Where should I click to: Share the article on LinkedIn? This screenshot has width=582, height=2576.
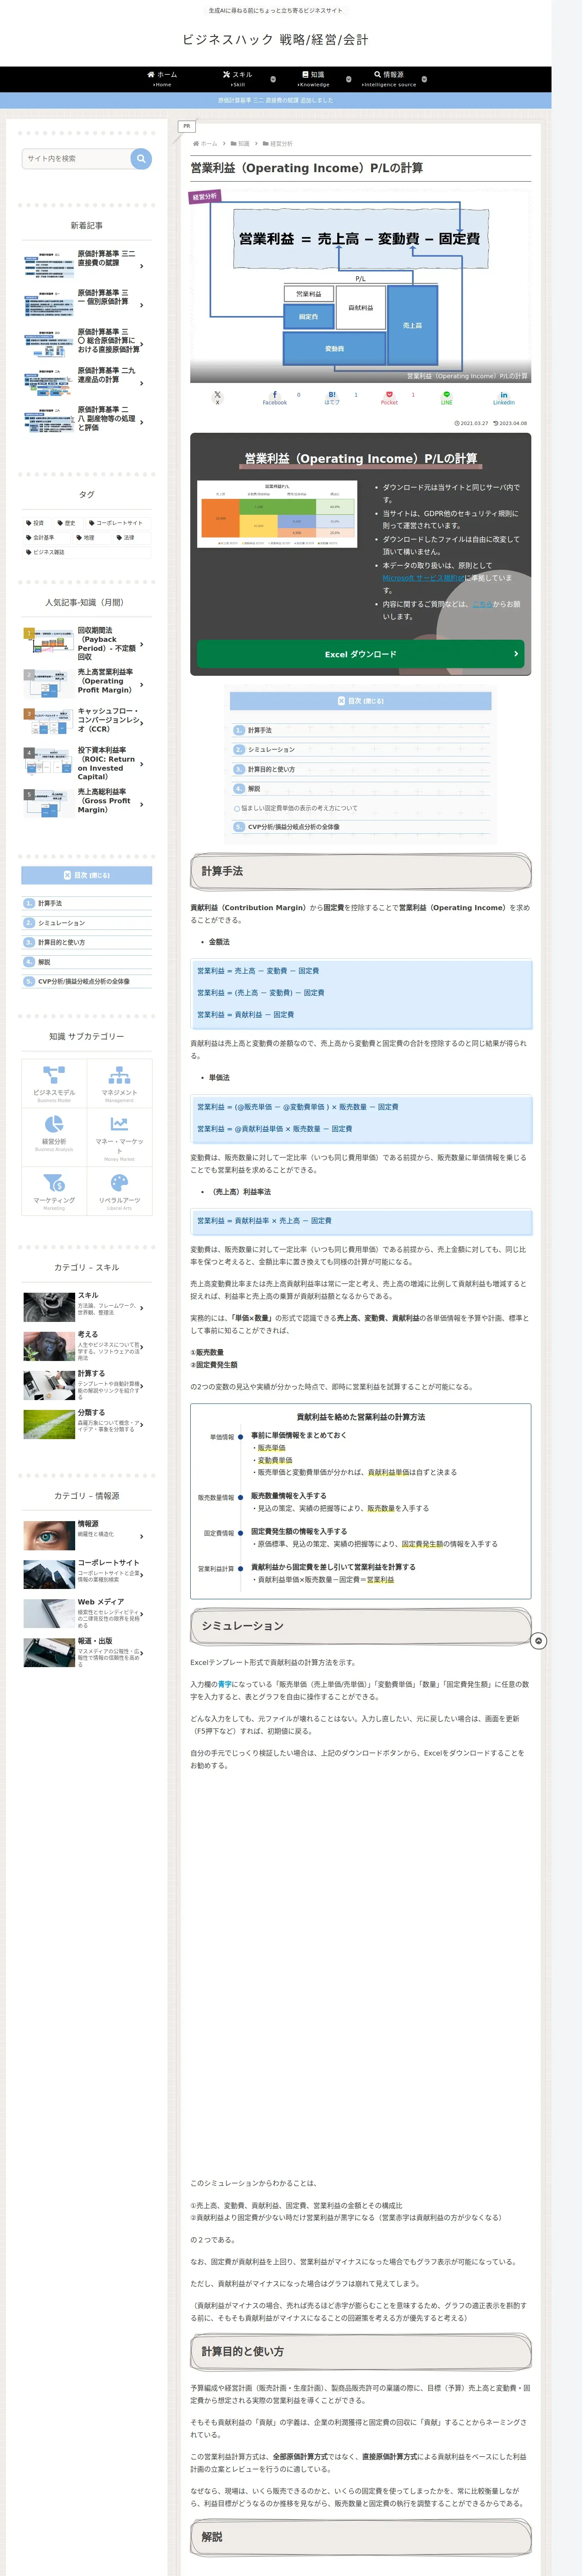coord(503,397)
